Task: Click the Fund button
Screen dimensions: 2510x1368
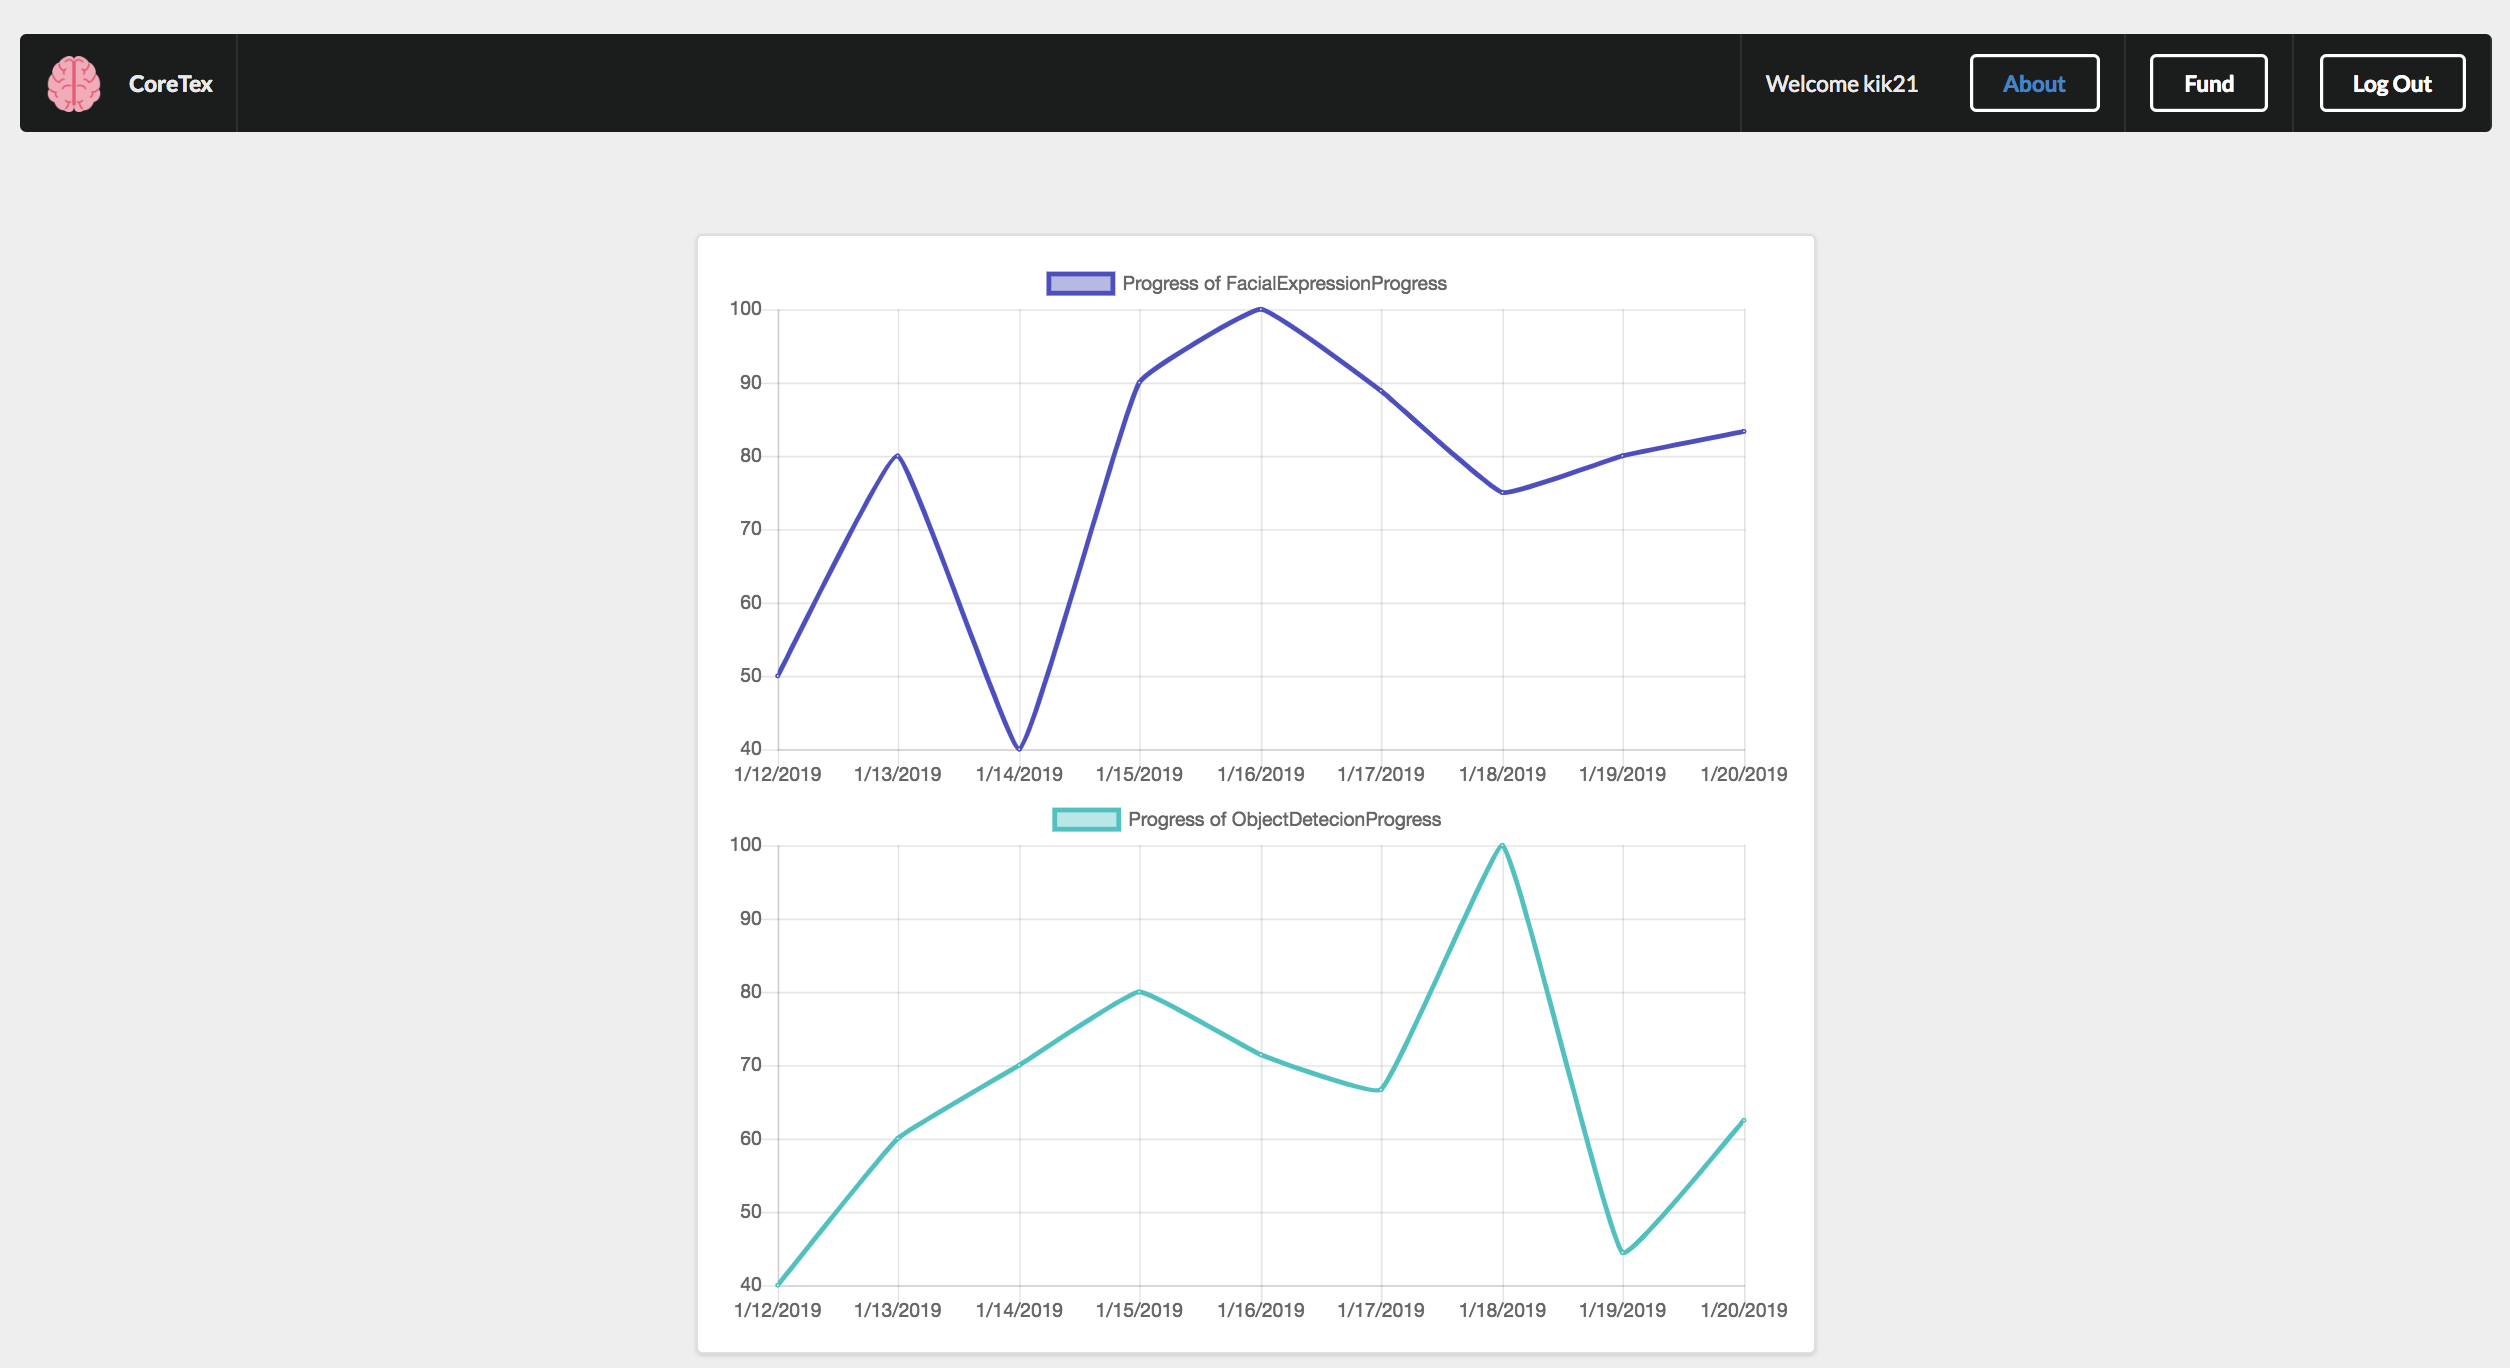Action: (x=2208, y=84)
